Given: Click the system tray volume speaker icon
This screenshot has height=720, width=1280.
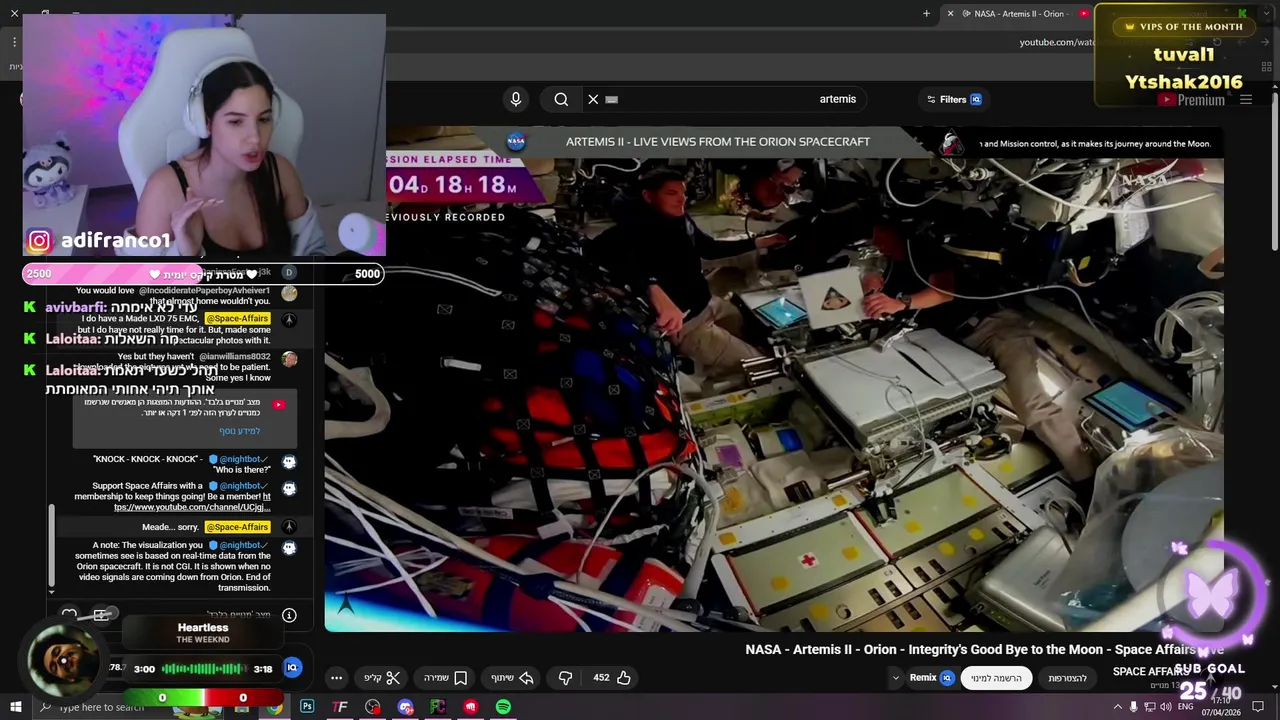Looking at the screenshot, I should (1166, 707).
